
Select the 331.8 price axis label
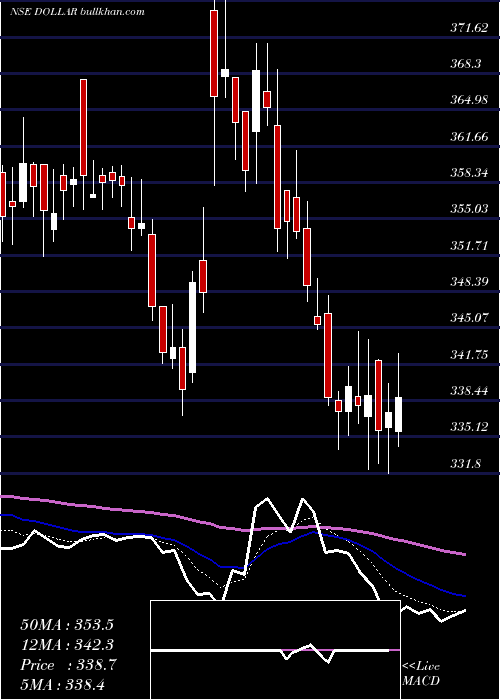466,463
